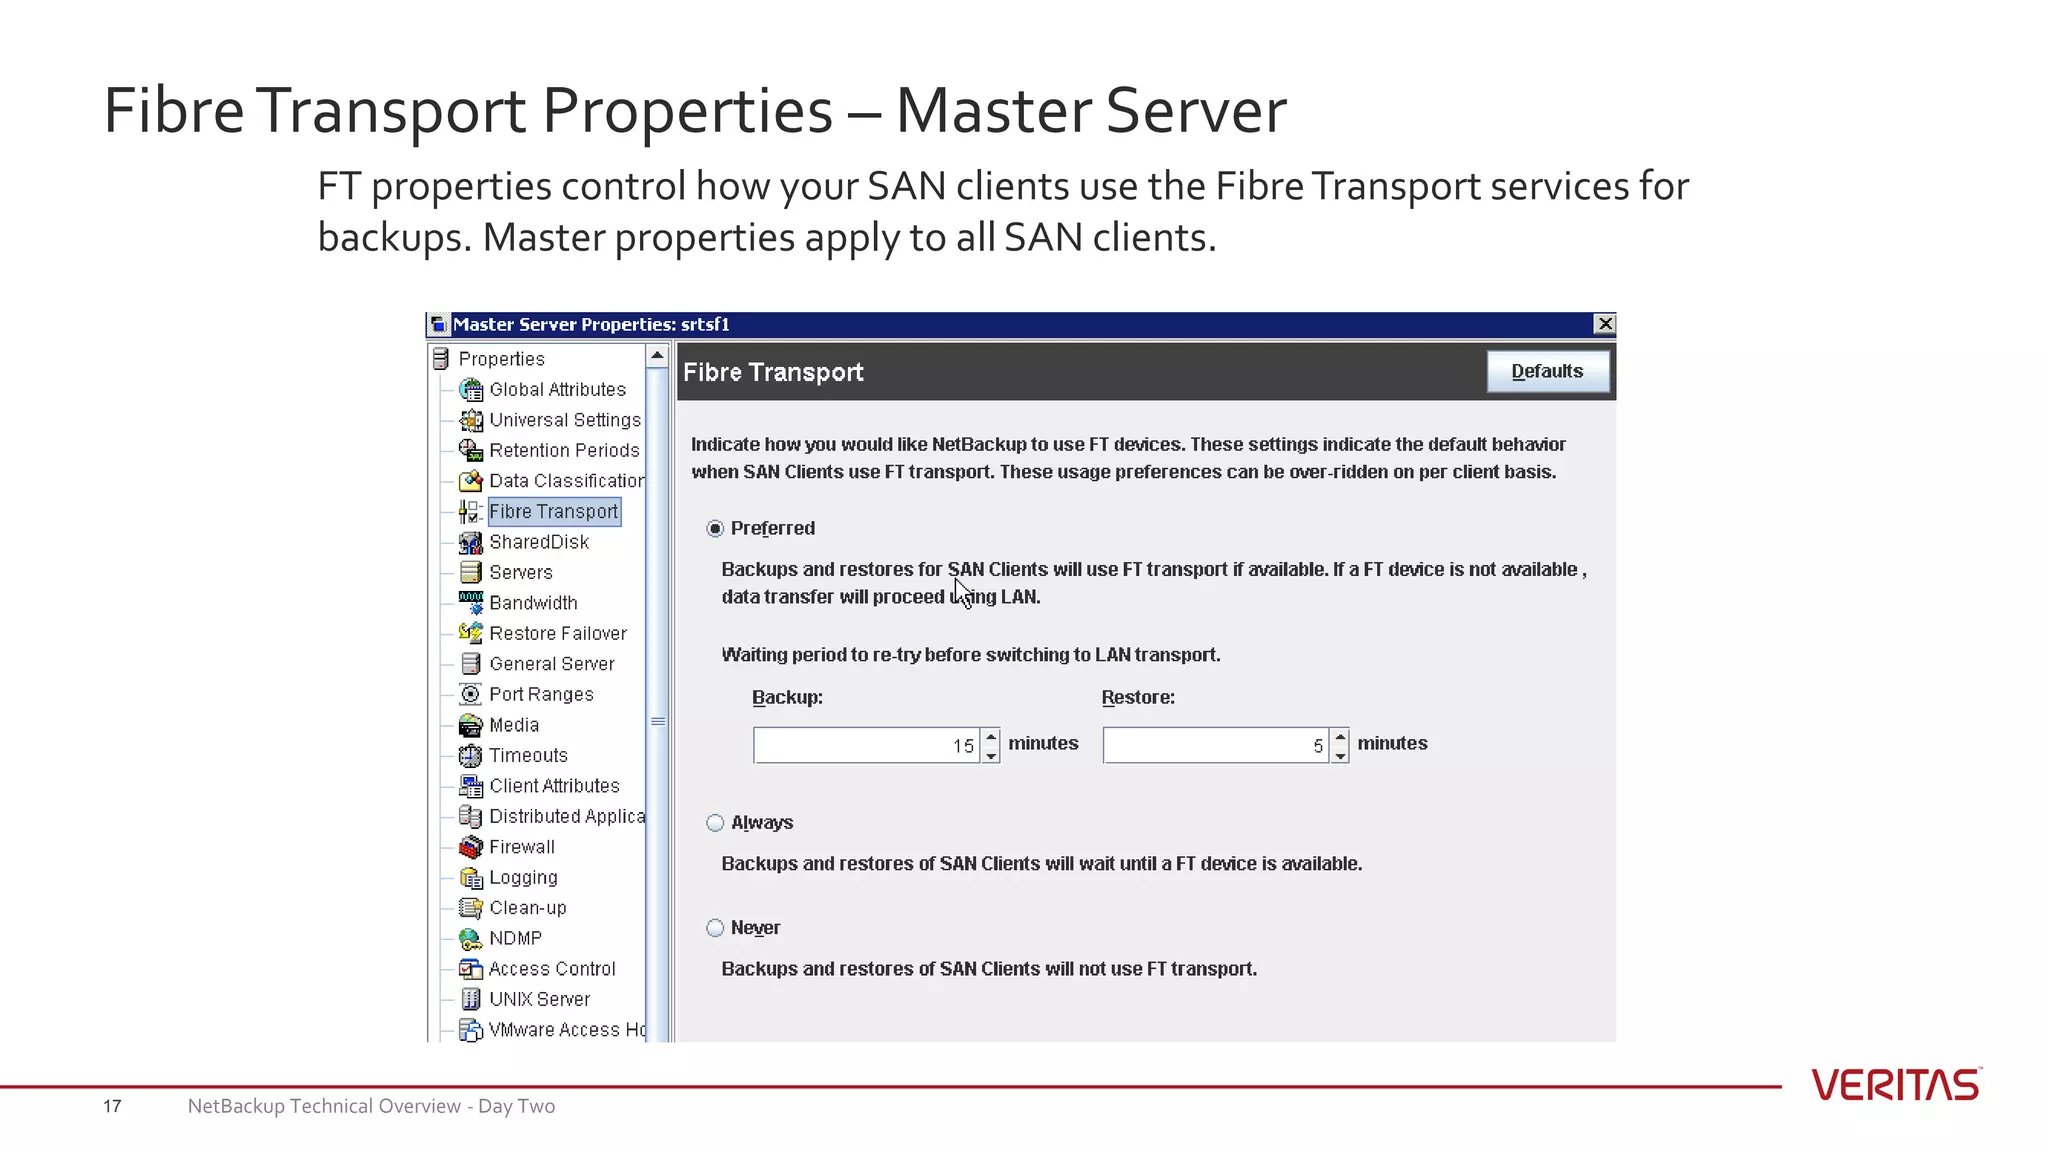
Task: Click the NDMP icon
Action: coord(471,938)
